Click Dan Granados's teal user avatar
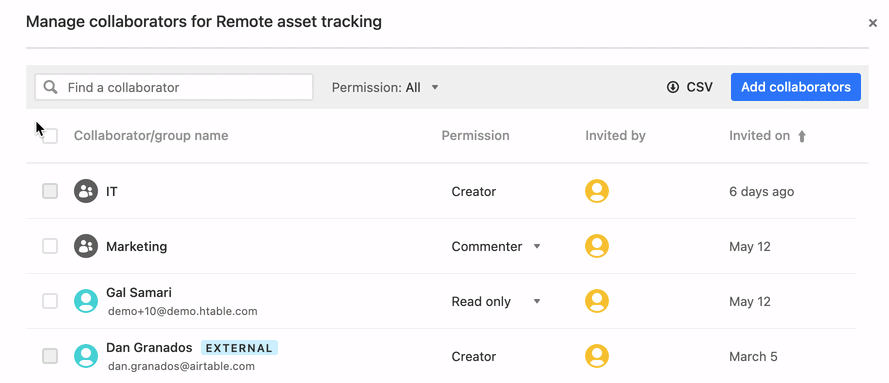Viewport: 889px width, 383px height. pos(86,356)
